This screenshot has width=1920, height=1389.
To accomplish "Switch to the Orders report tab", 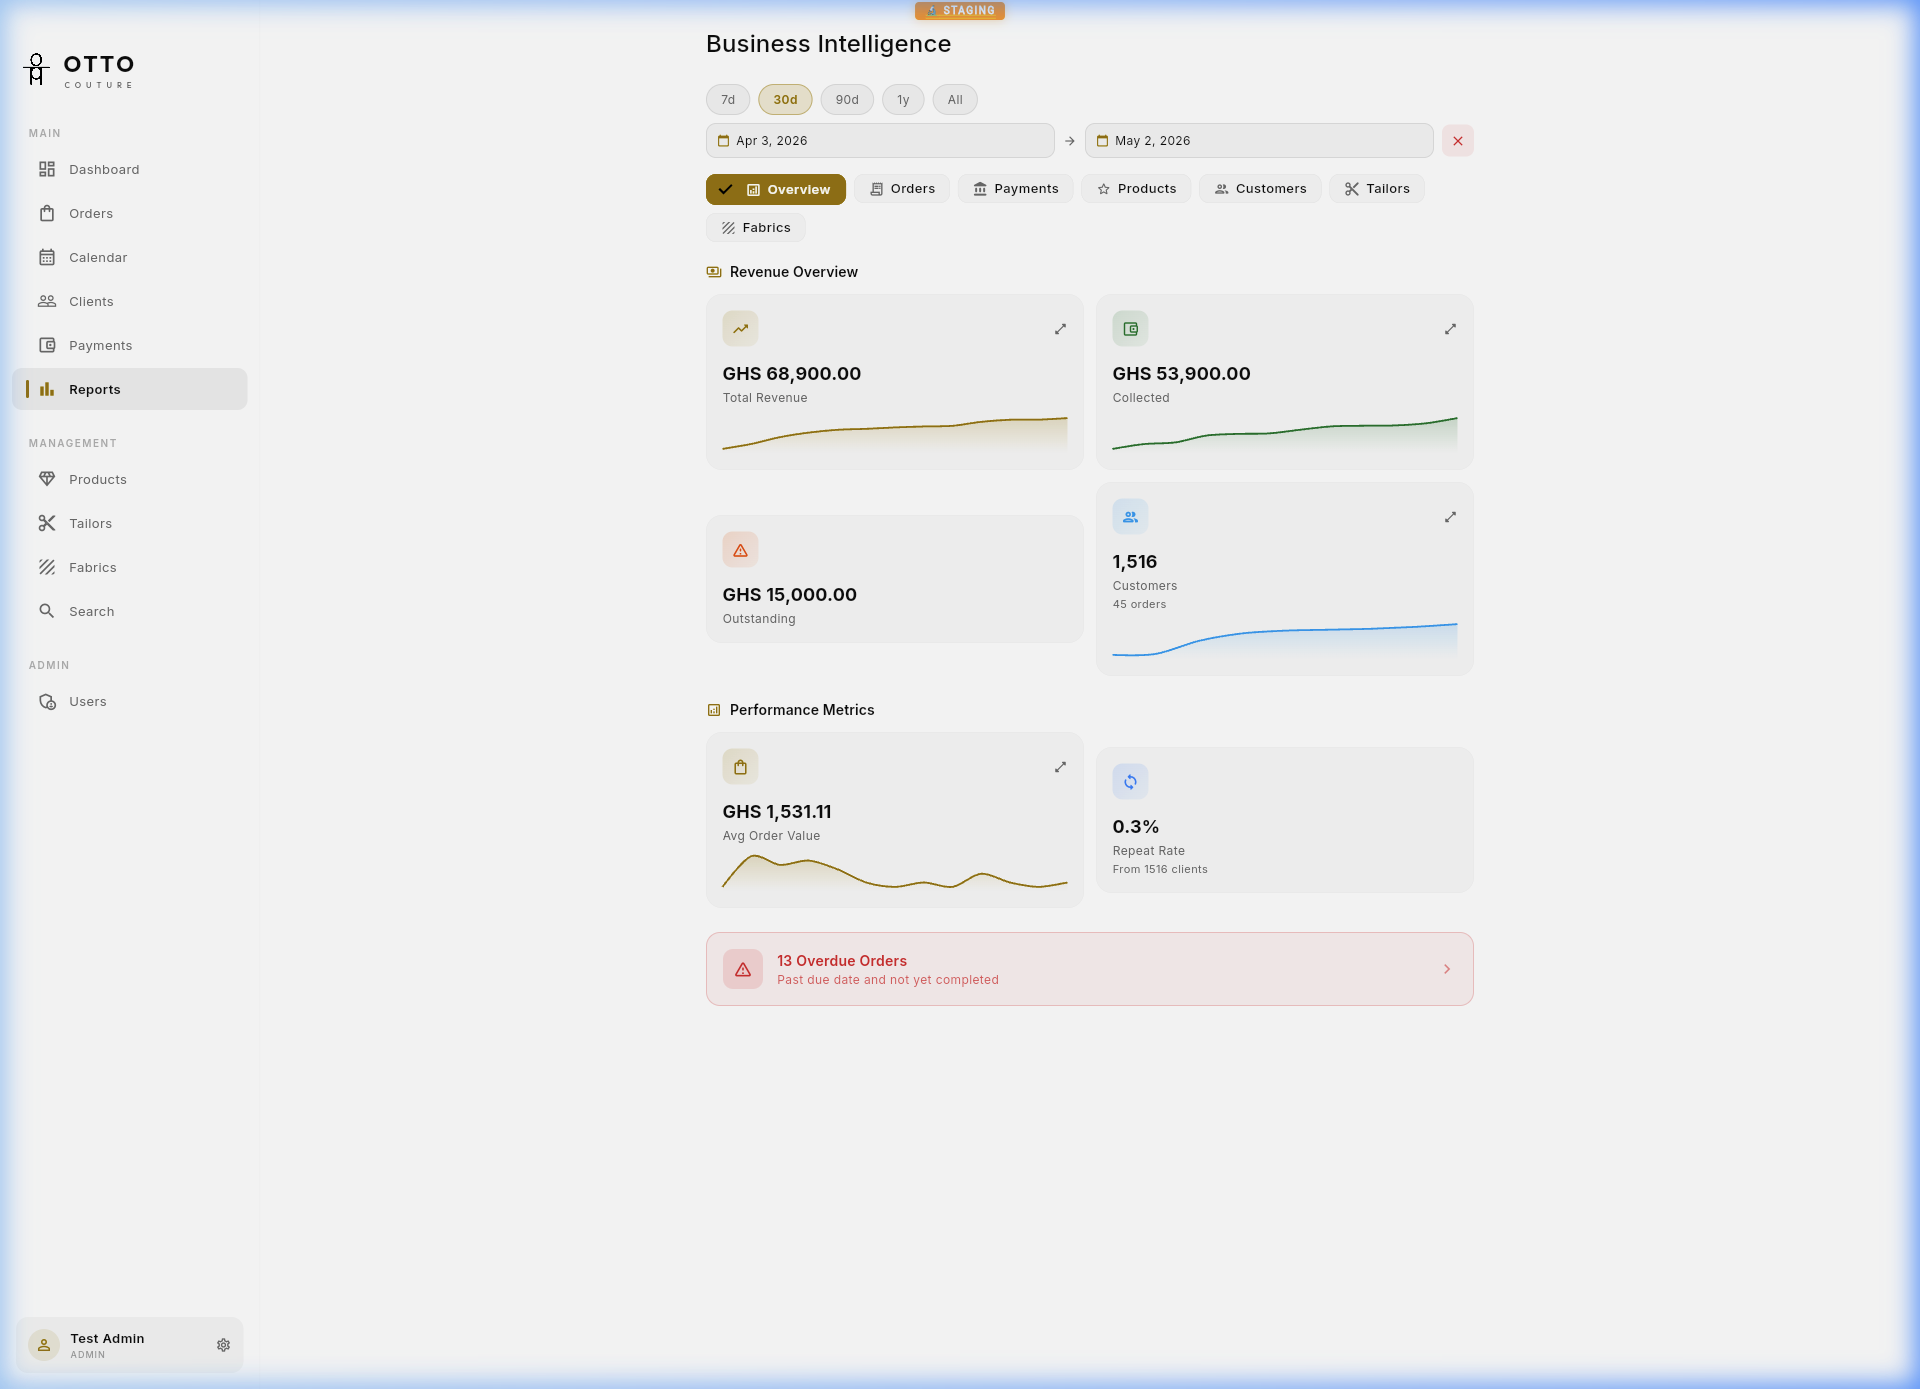I will point(902,189).
